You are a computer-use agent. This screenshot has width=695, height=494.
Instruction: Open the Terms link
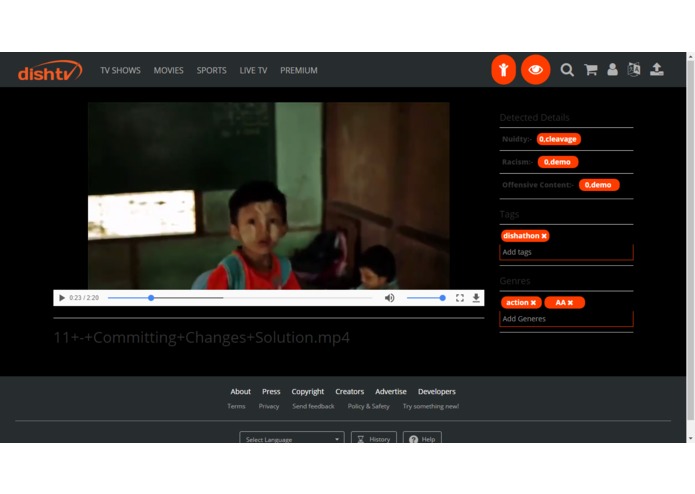(x=236, y=406)
